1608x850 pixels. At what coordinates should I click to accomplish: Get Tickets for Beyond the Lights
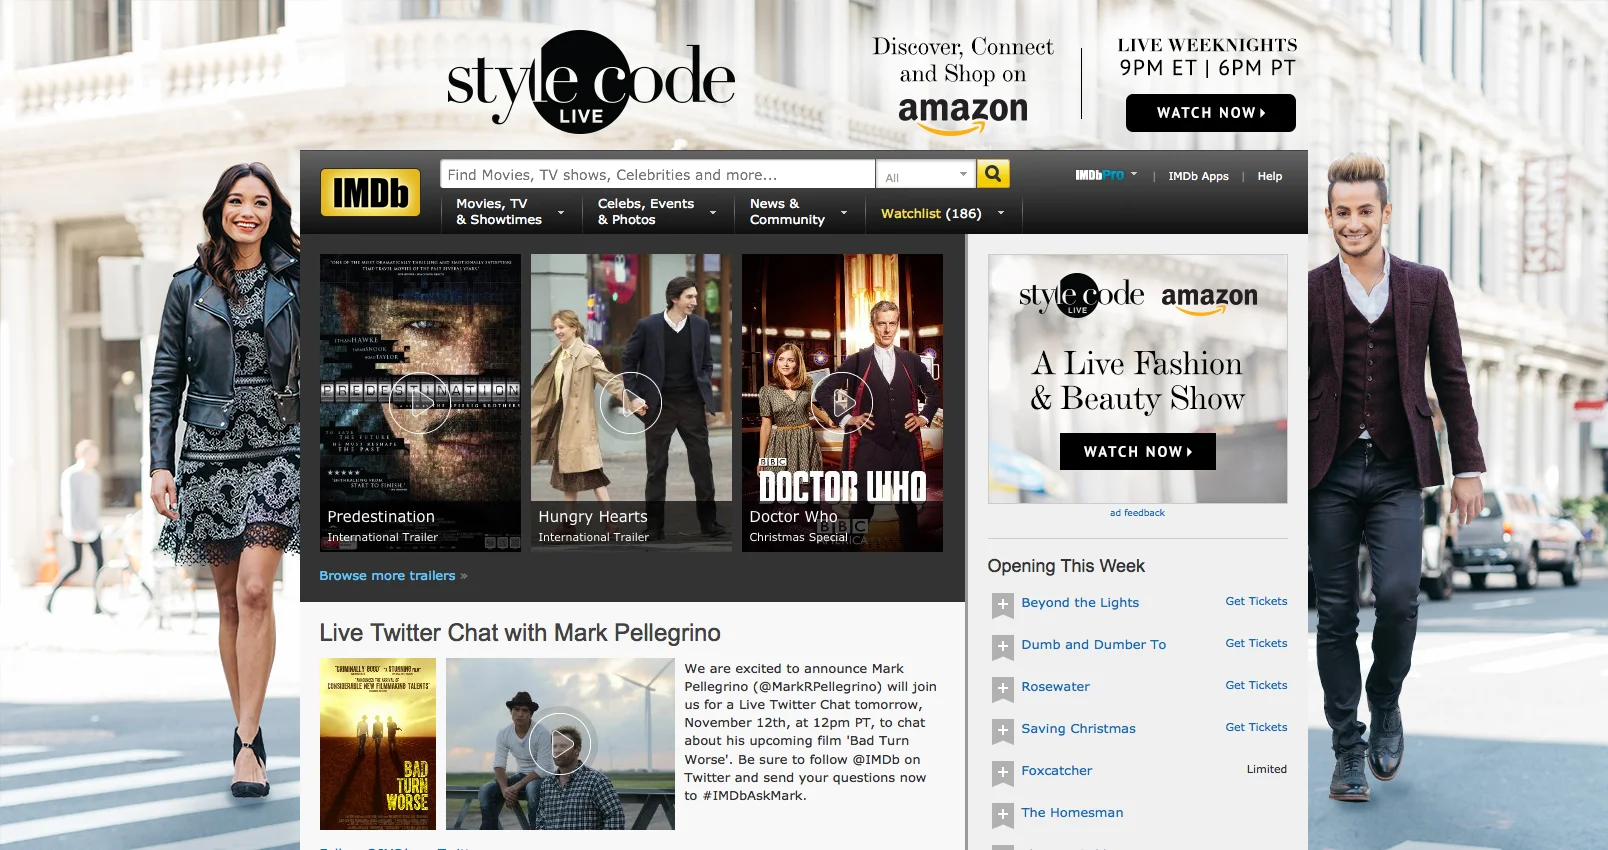(1256, 601)
